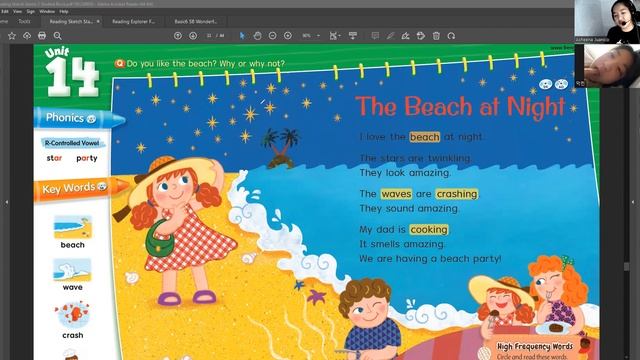Switch to the Basic6 SB Wonderf document tab

[196, 21]
